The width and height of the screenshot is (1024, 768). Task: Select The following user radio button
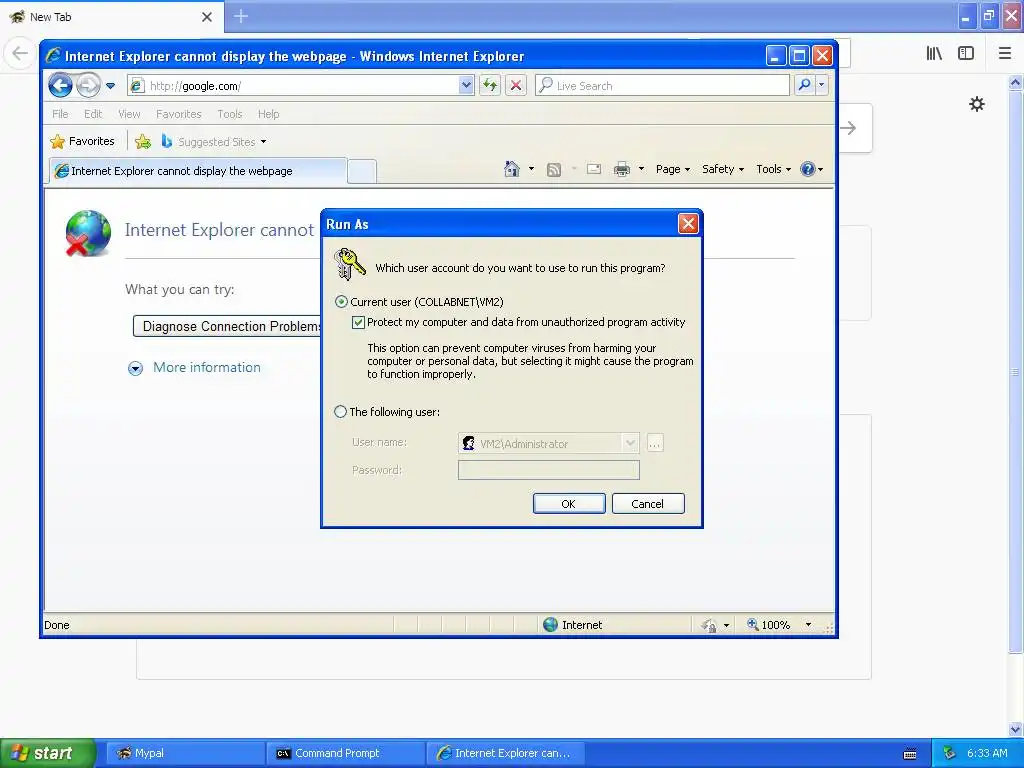[340, 411]
